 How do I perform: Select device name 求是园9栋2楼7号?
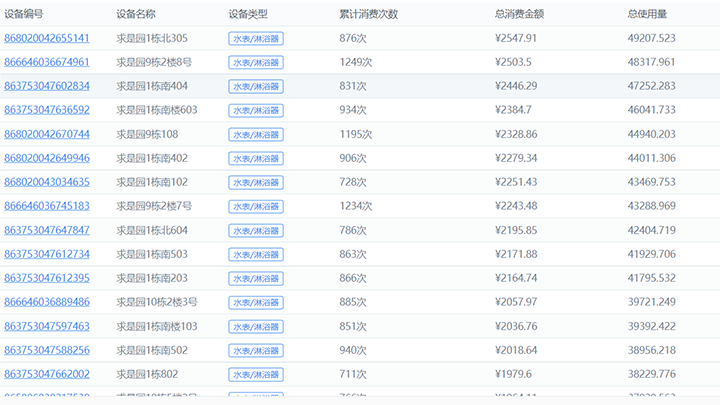click(154, 206)
